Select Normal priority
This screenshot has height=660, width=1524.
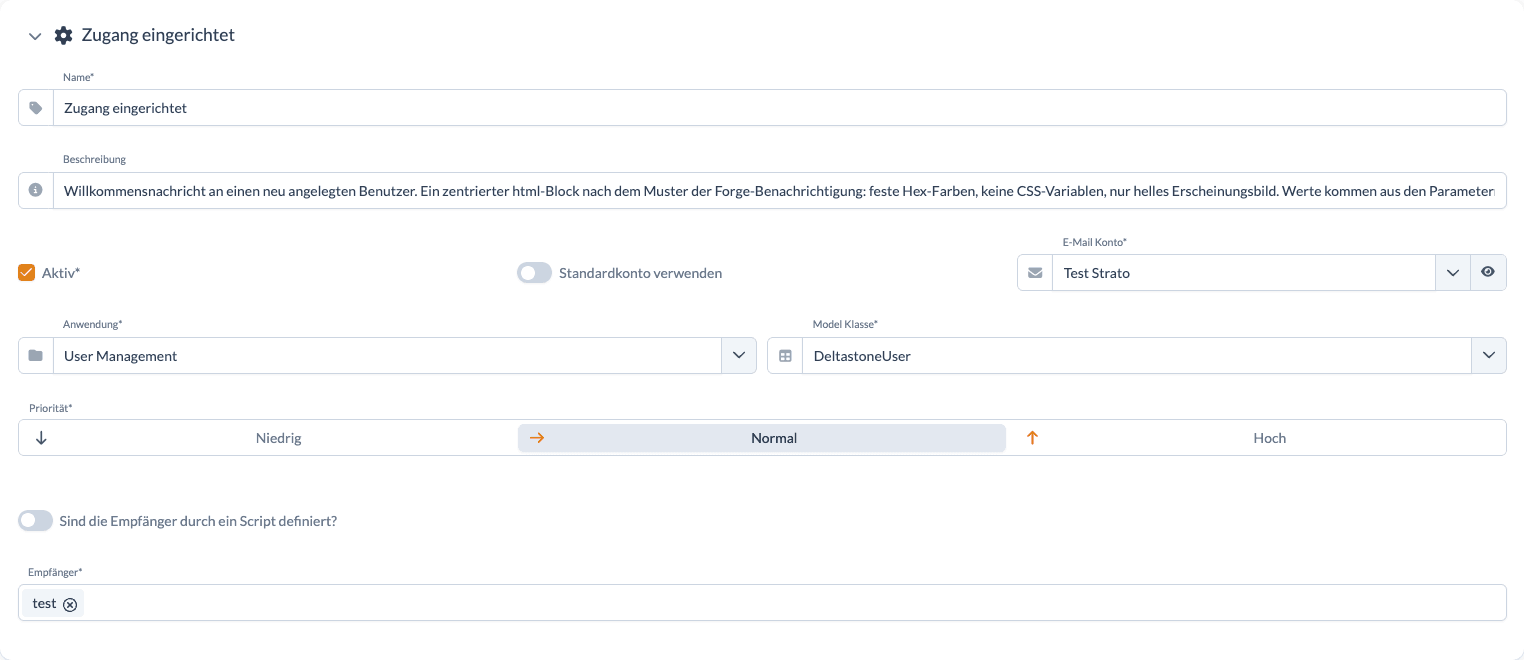coord(762,438)
